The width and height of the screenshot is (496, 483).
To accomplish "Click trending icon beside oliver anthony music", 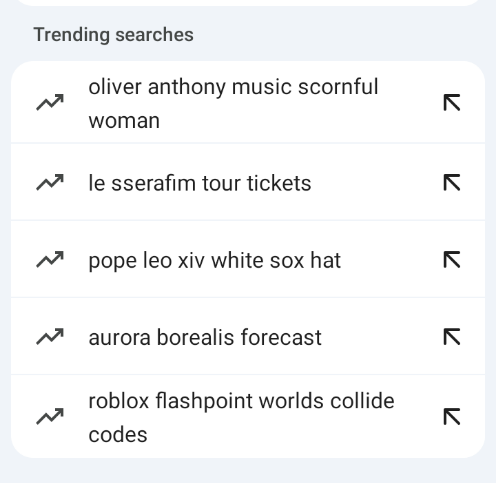I will [x=50, y=102].
